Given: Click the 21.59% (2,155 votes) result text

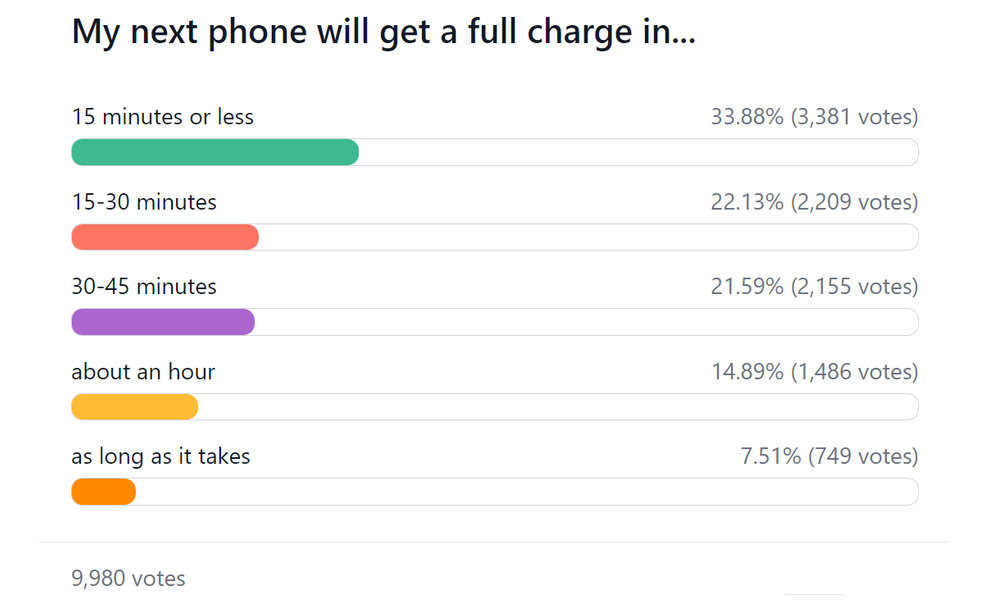Looking at the screenshot, I should [x=814, y=287].
